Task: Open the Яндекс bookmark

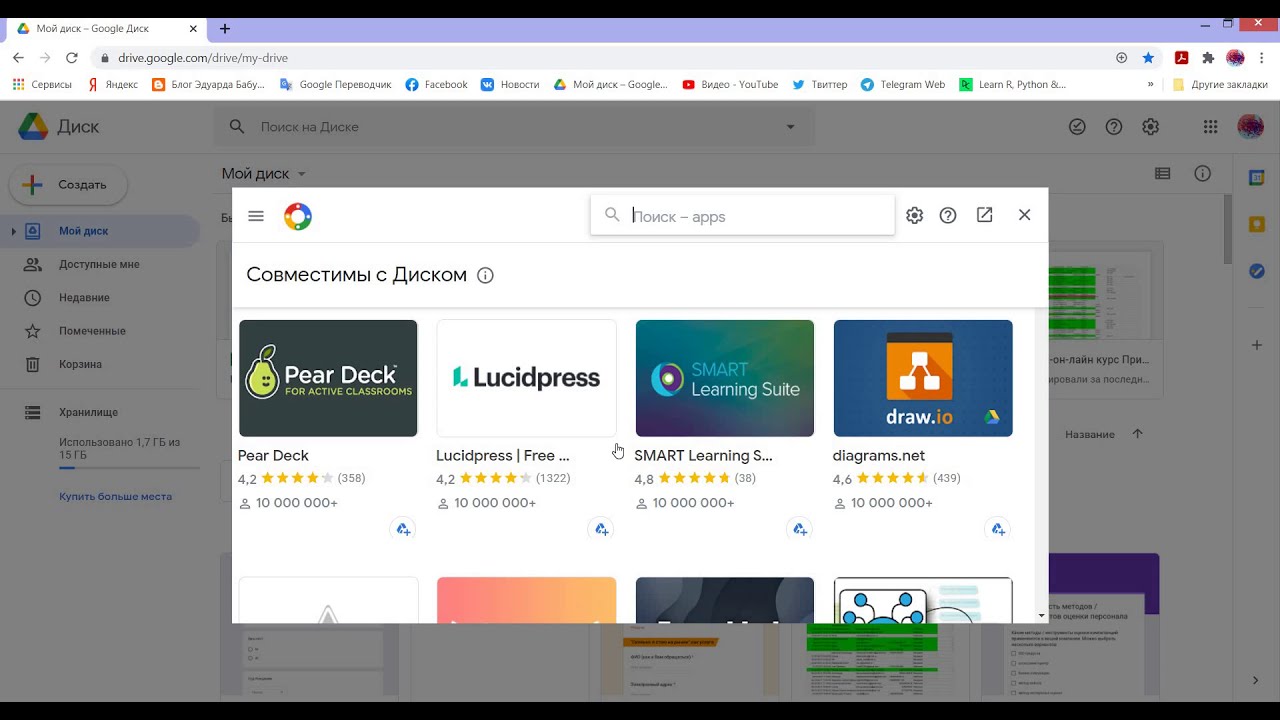Action: point(113,85)
